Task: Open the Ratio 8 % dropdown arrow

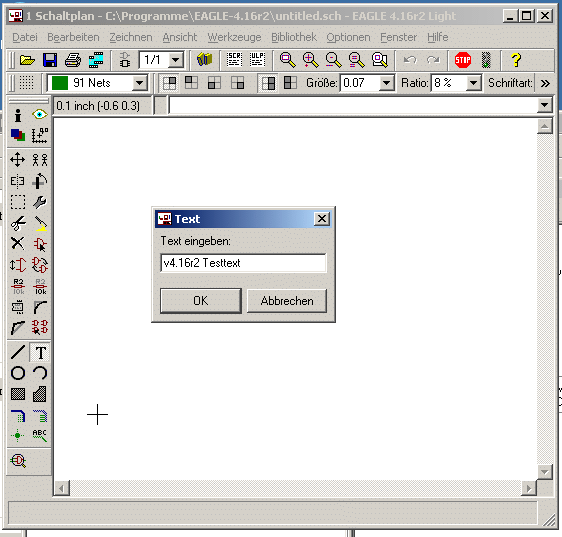Action: 473,83
